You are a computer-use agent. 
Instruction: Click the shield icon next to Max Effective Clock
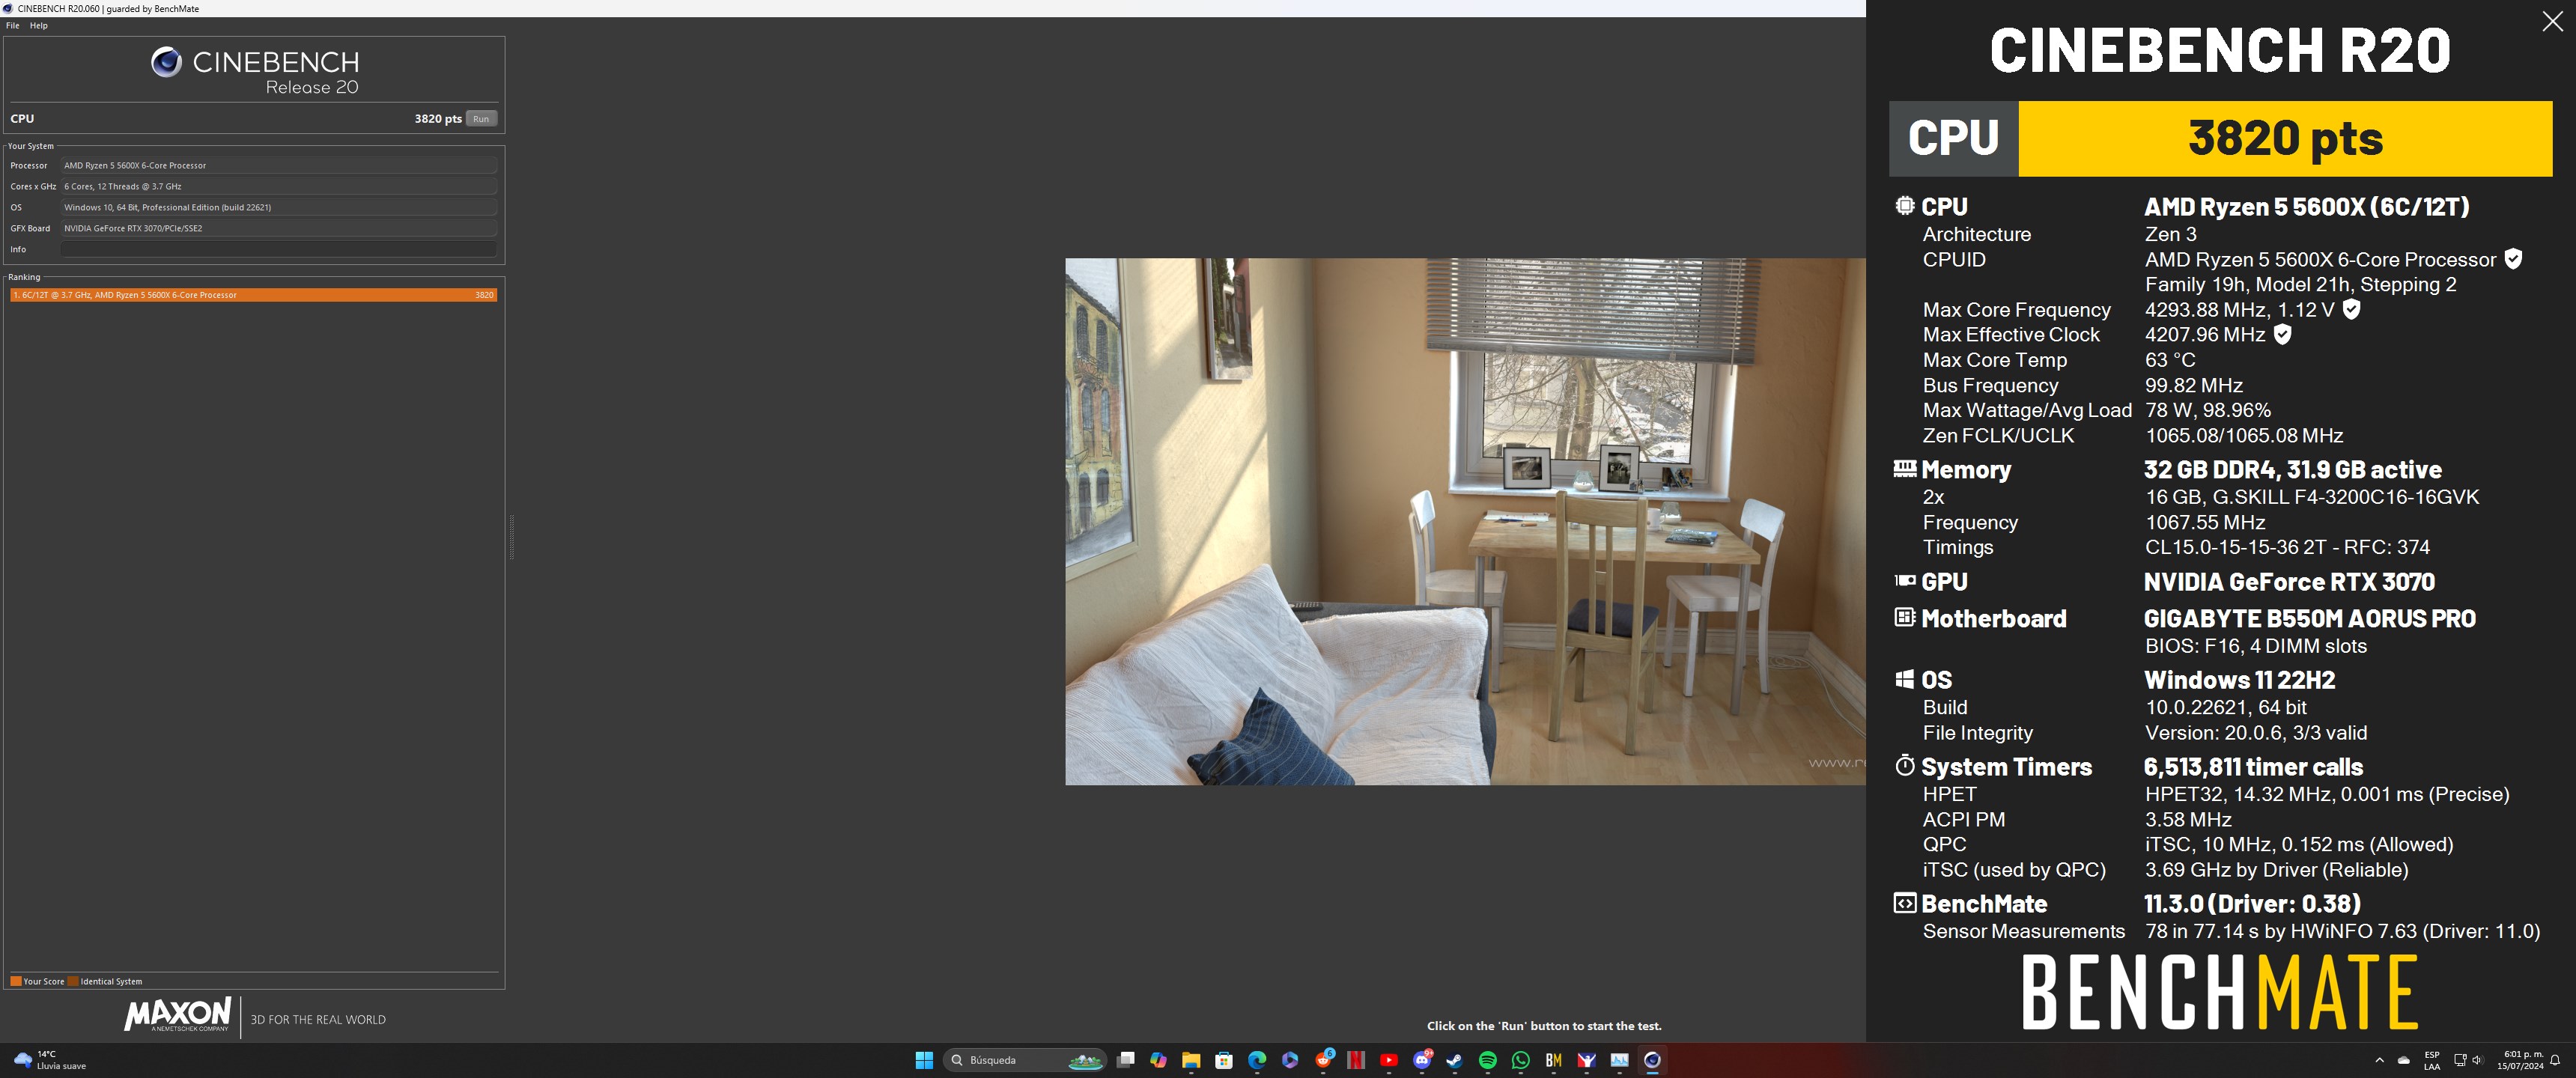(2282, 334)
